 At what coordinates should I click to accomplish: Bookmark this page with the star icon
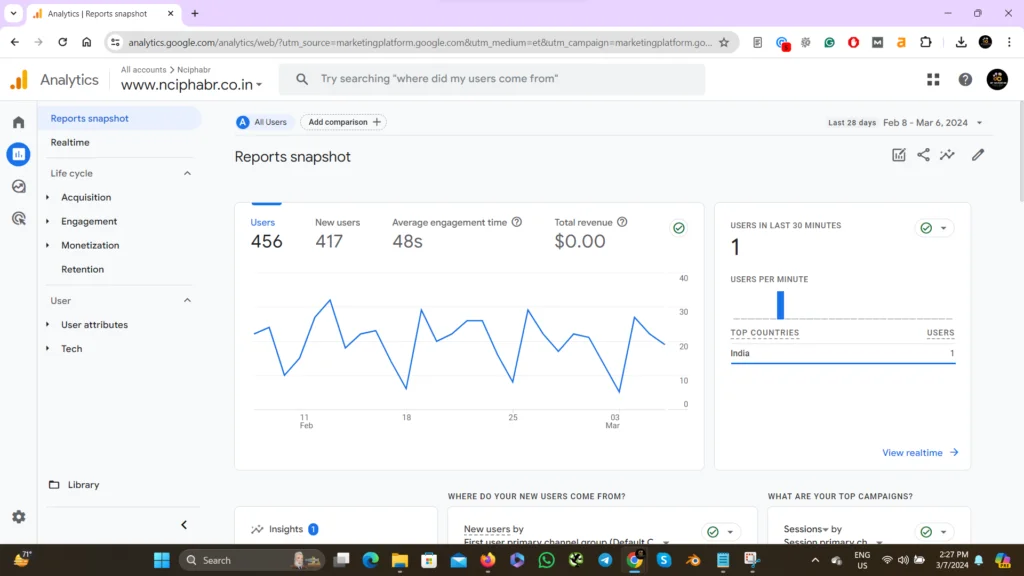[724, 42]
